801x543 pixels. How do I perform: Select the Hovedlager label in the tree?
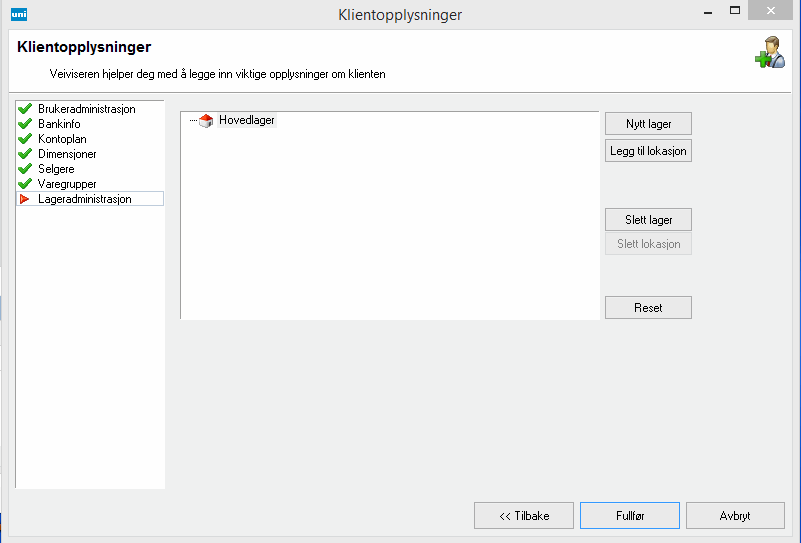[246, 120]
